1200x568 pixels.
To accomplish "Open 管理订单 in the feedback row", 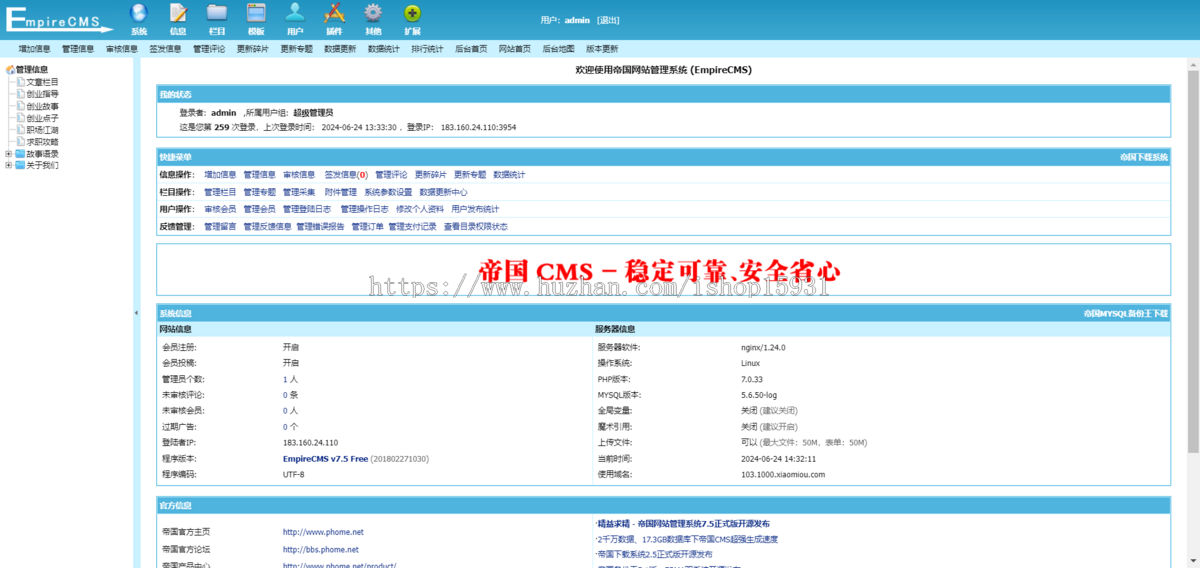I will tap(367, 226).
